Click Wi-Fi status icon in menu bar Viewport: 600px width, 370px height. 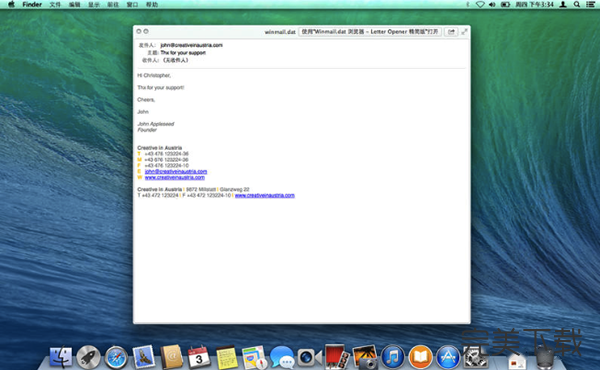coord(480,5)
